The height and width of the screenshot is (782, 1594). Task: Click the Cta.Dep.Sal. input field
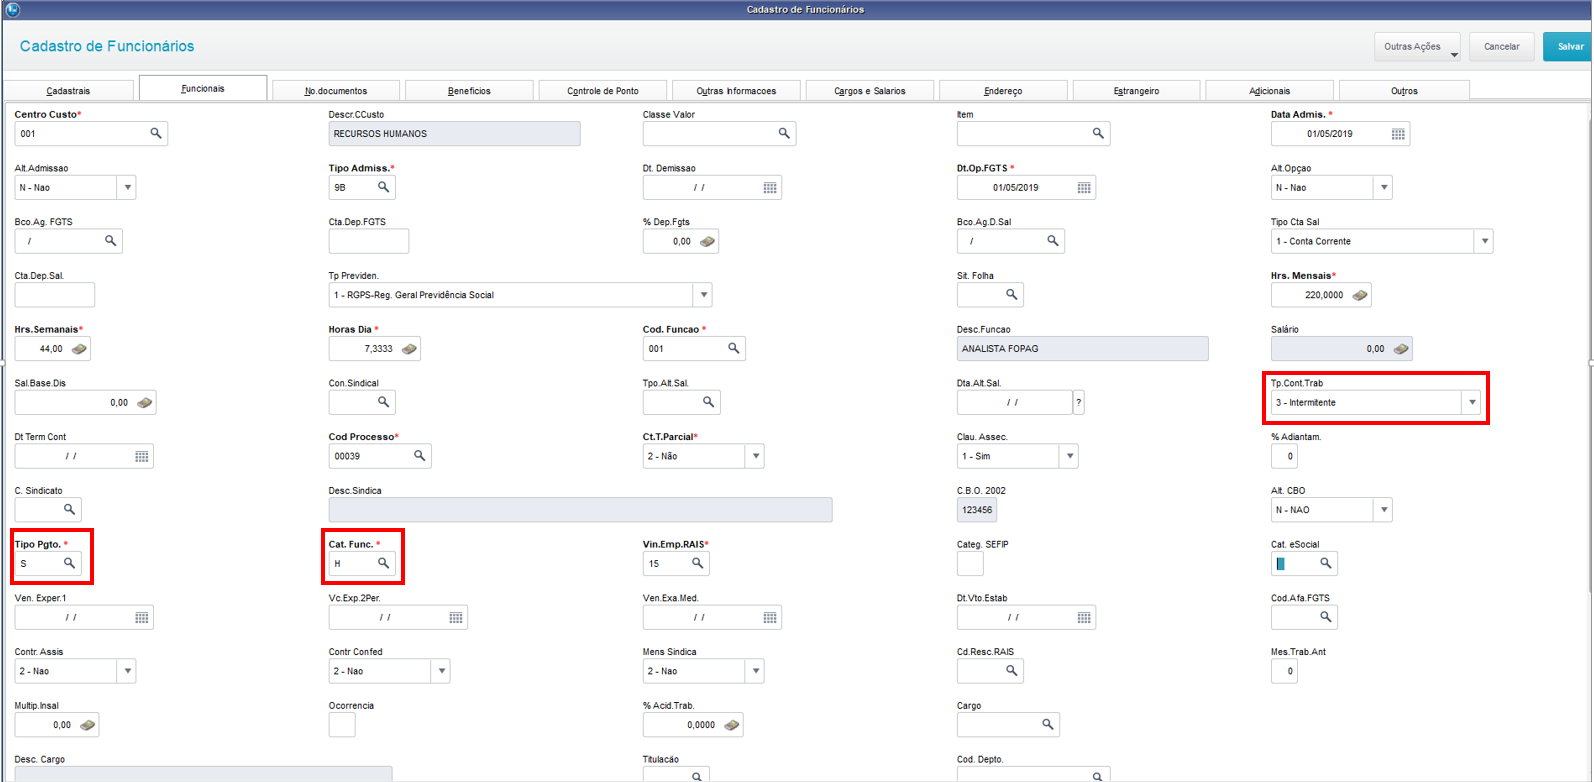[x=55, y=295]
